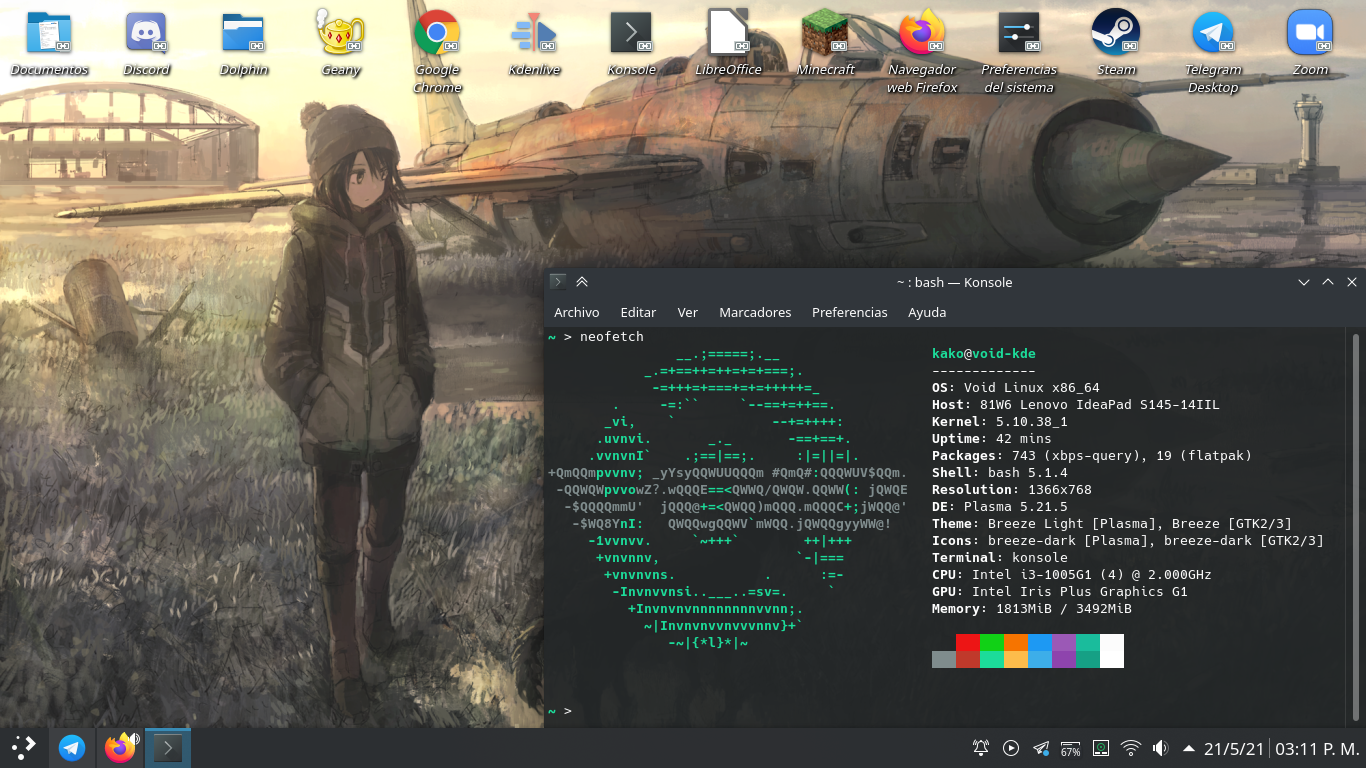Open the Konsole window menu icon
This screenshot has width=1366, height=768.
coord(558,283)
